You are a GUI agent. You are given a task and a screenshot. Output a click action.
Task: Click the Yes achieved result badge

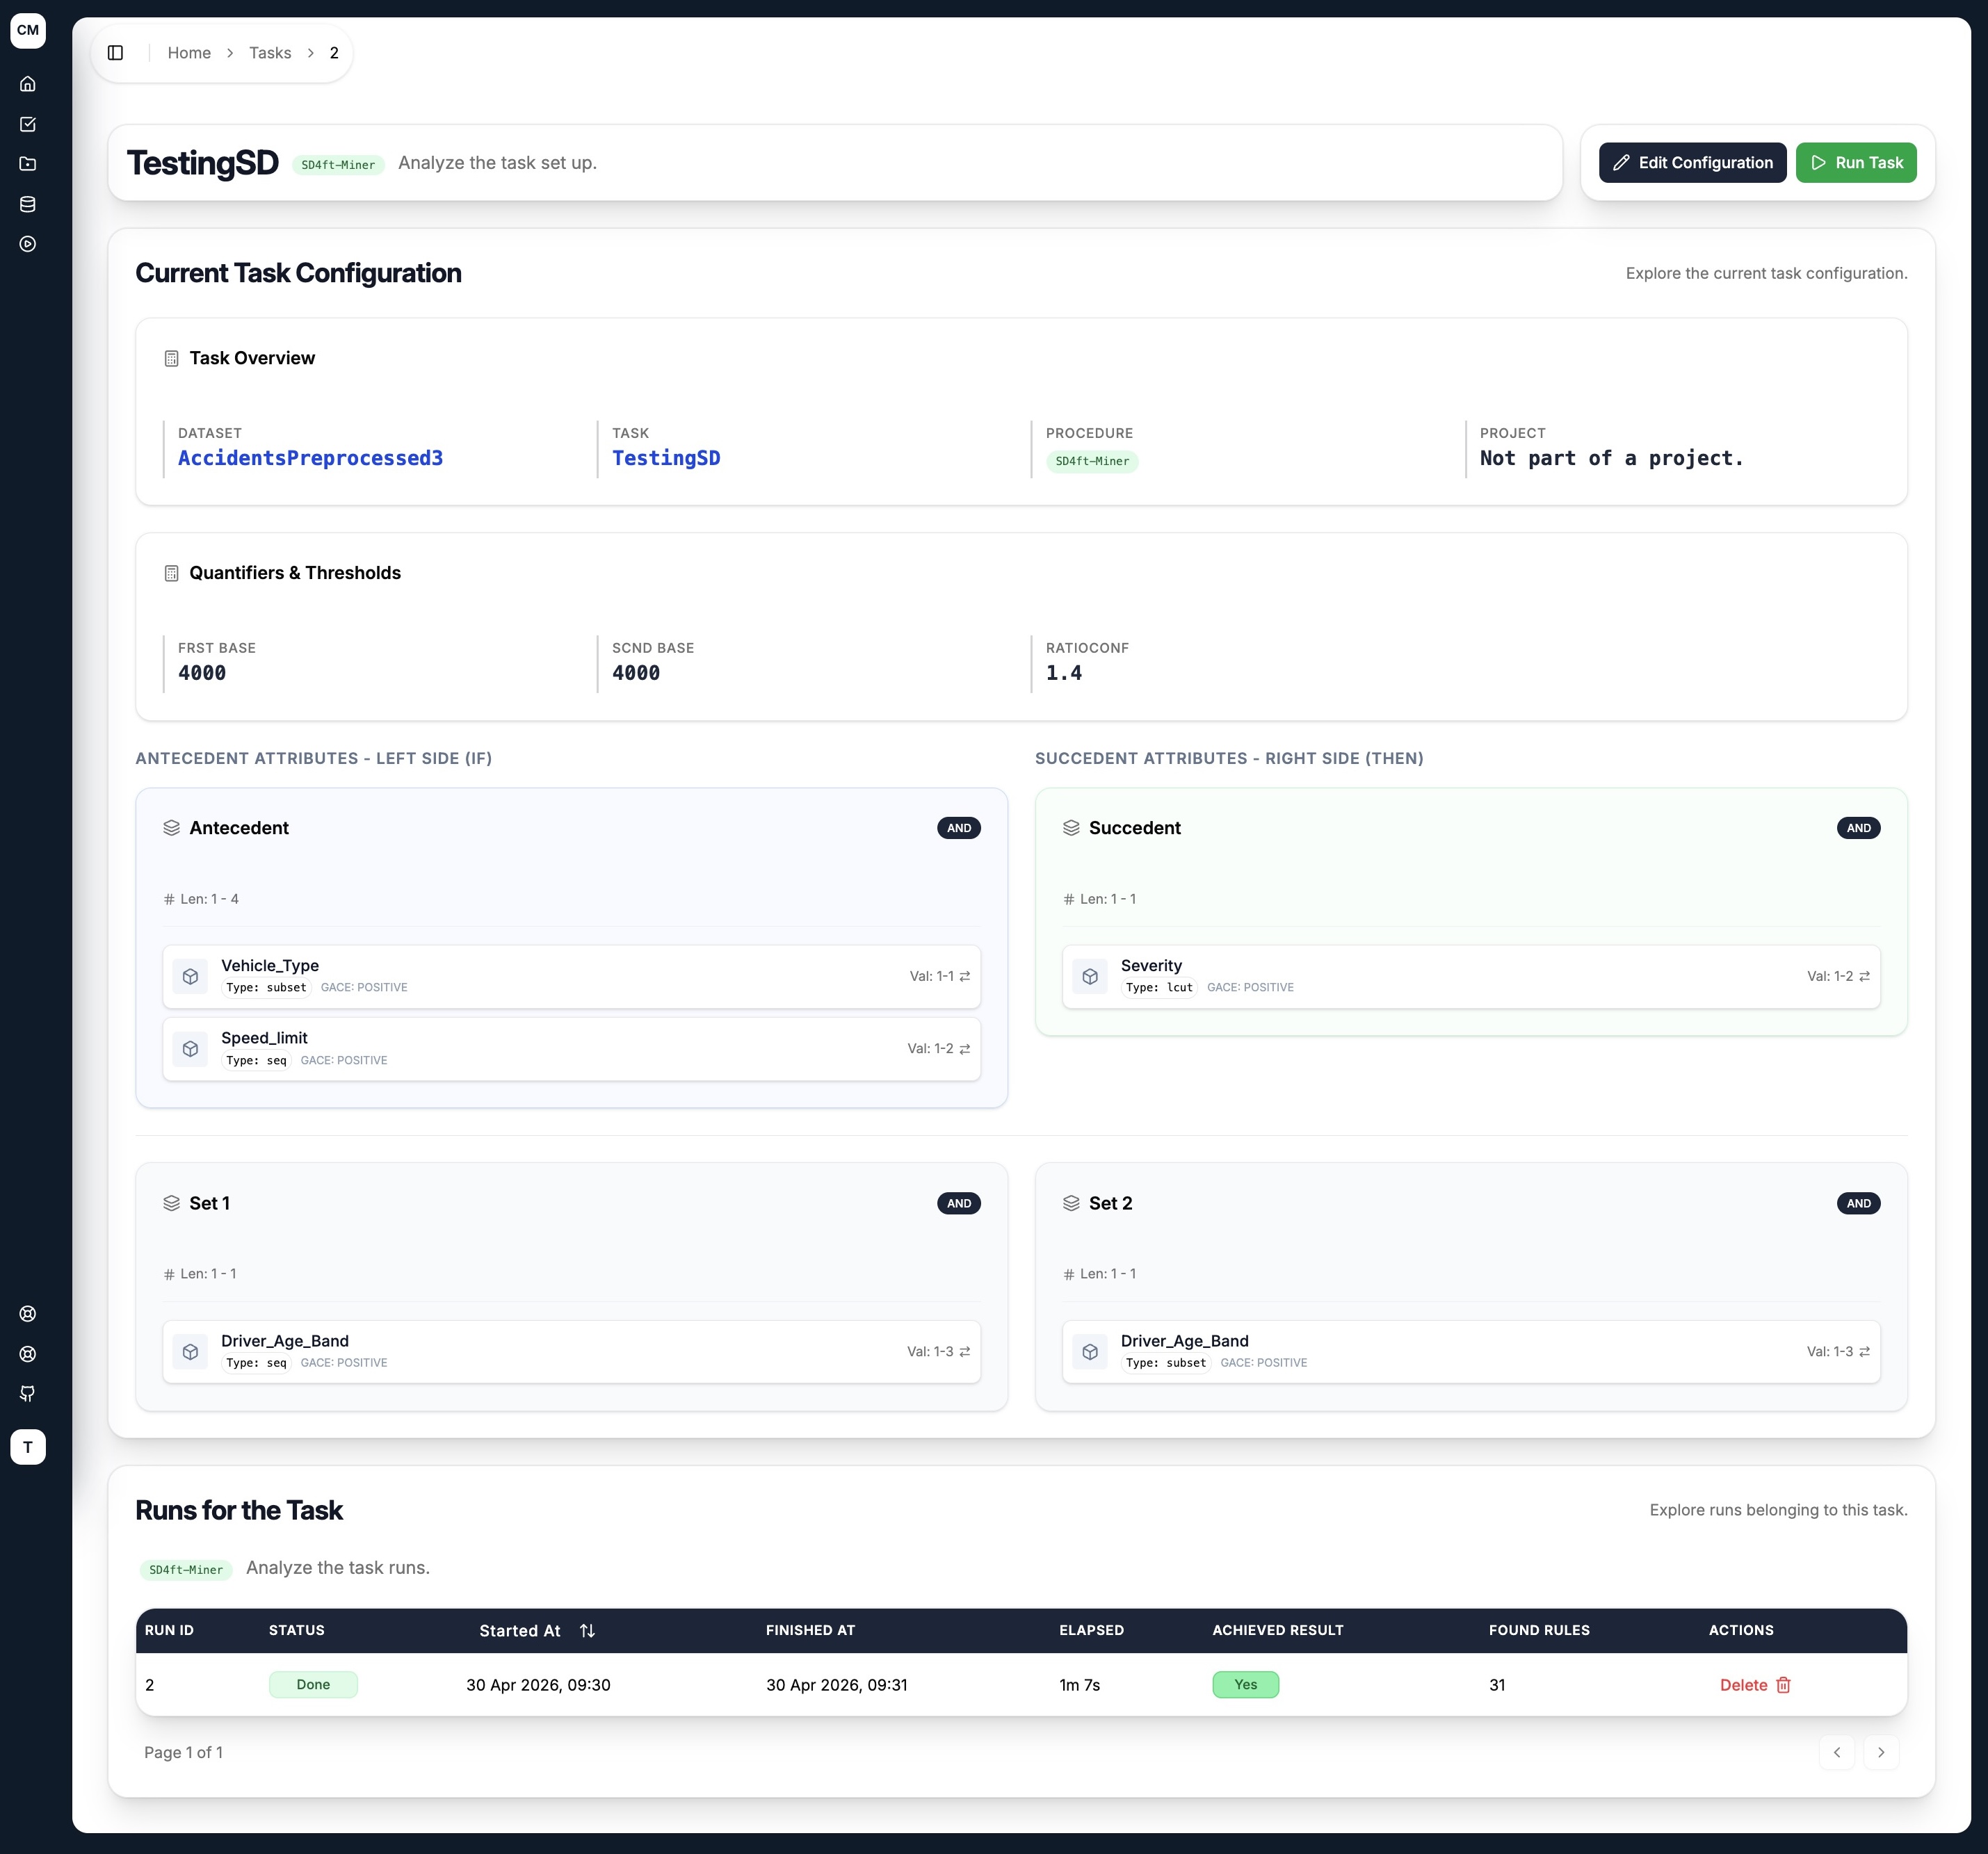(1245, 1685)
